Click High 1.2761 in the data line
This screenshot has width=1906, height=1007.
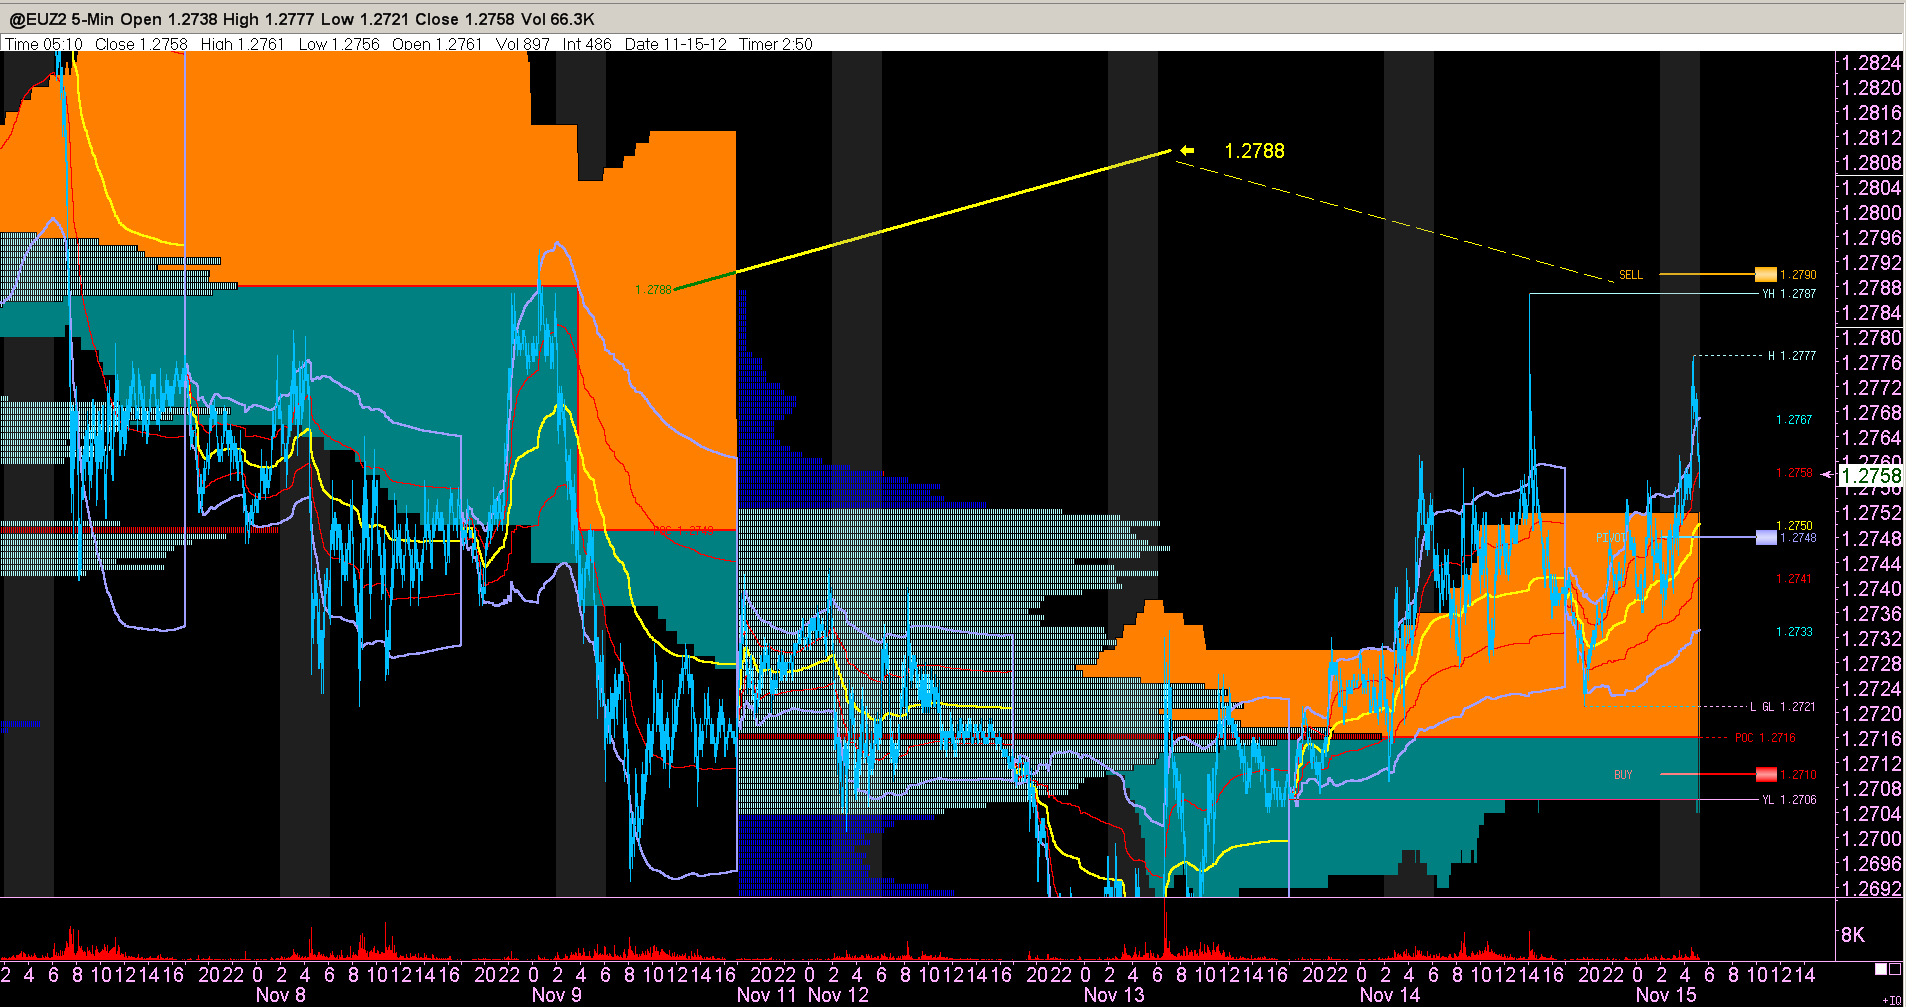243,44
